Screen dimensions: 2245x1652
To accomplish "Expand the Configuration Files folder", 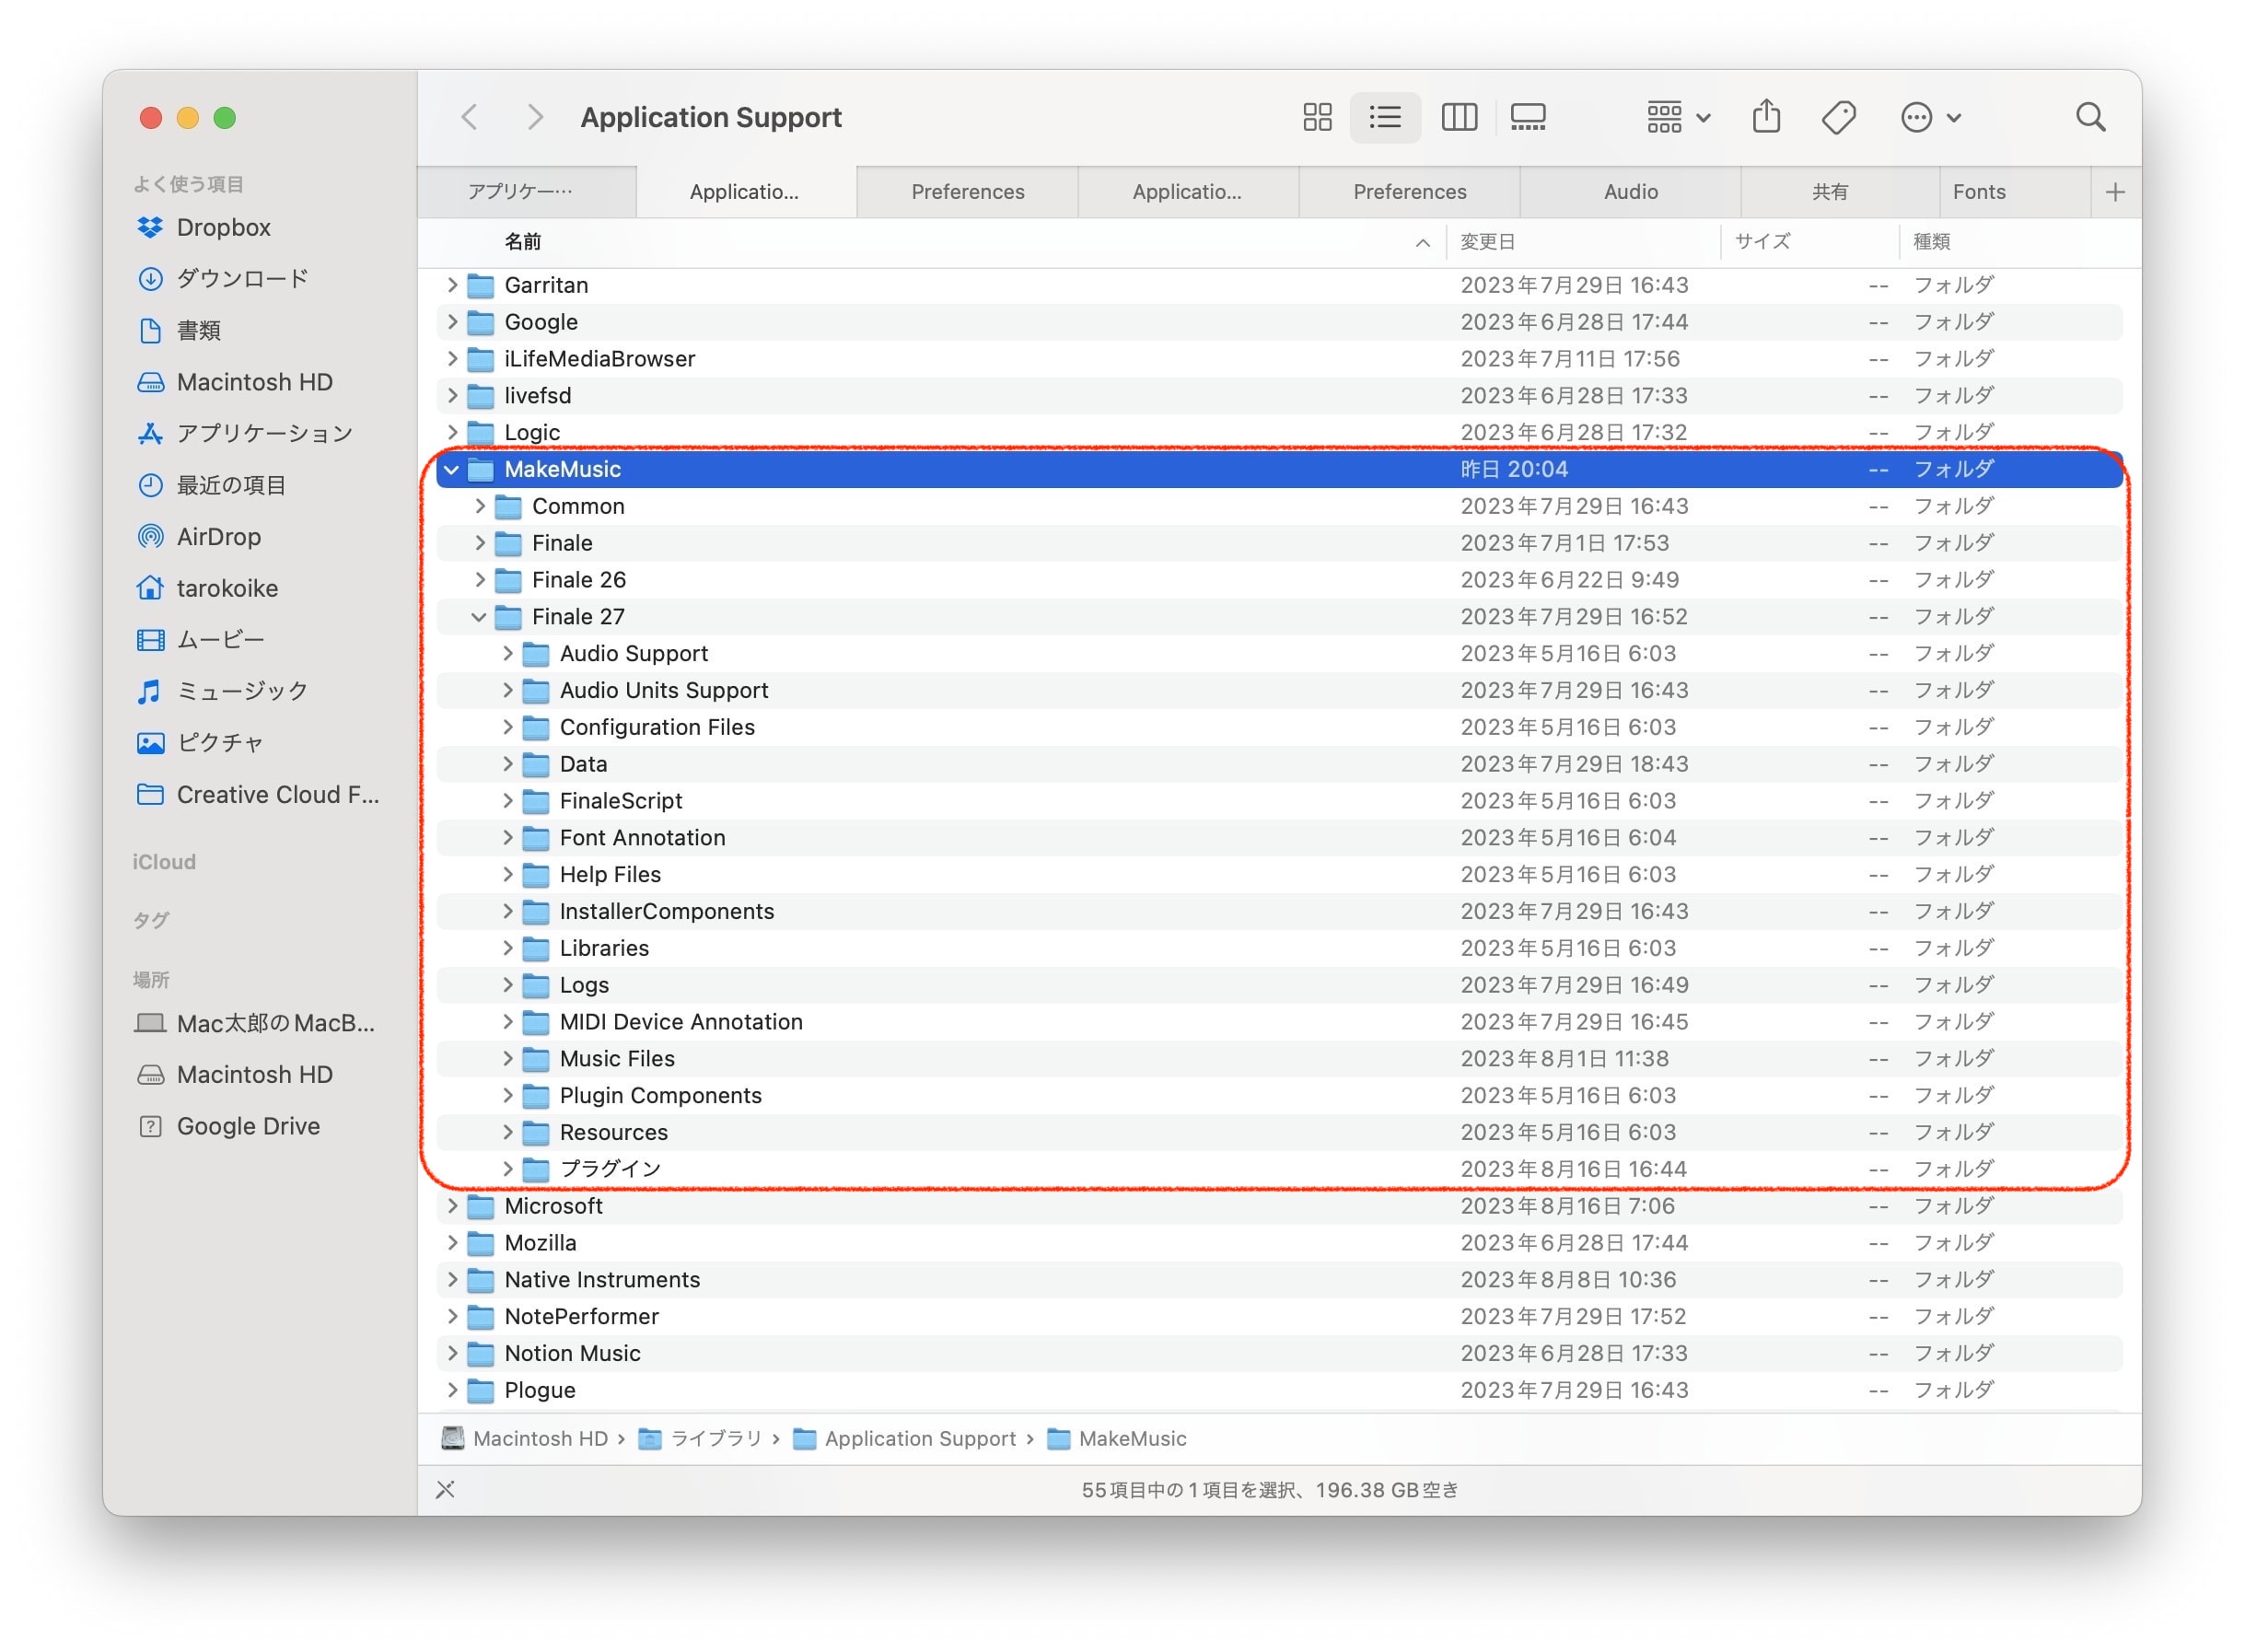I will coord(508,728).
